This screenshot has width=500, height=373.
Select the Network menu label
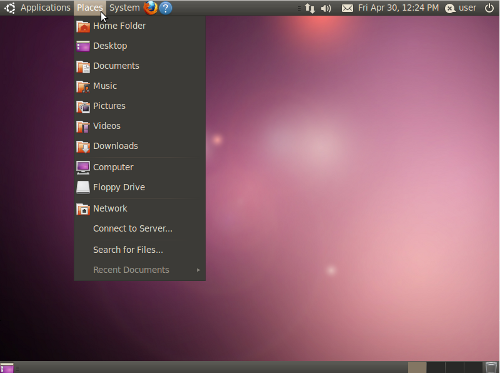(110, 209)
